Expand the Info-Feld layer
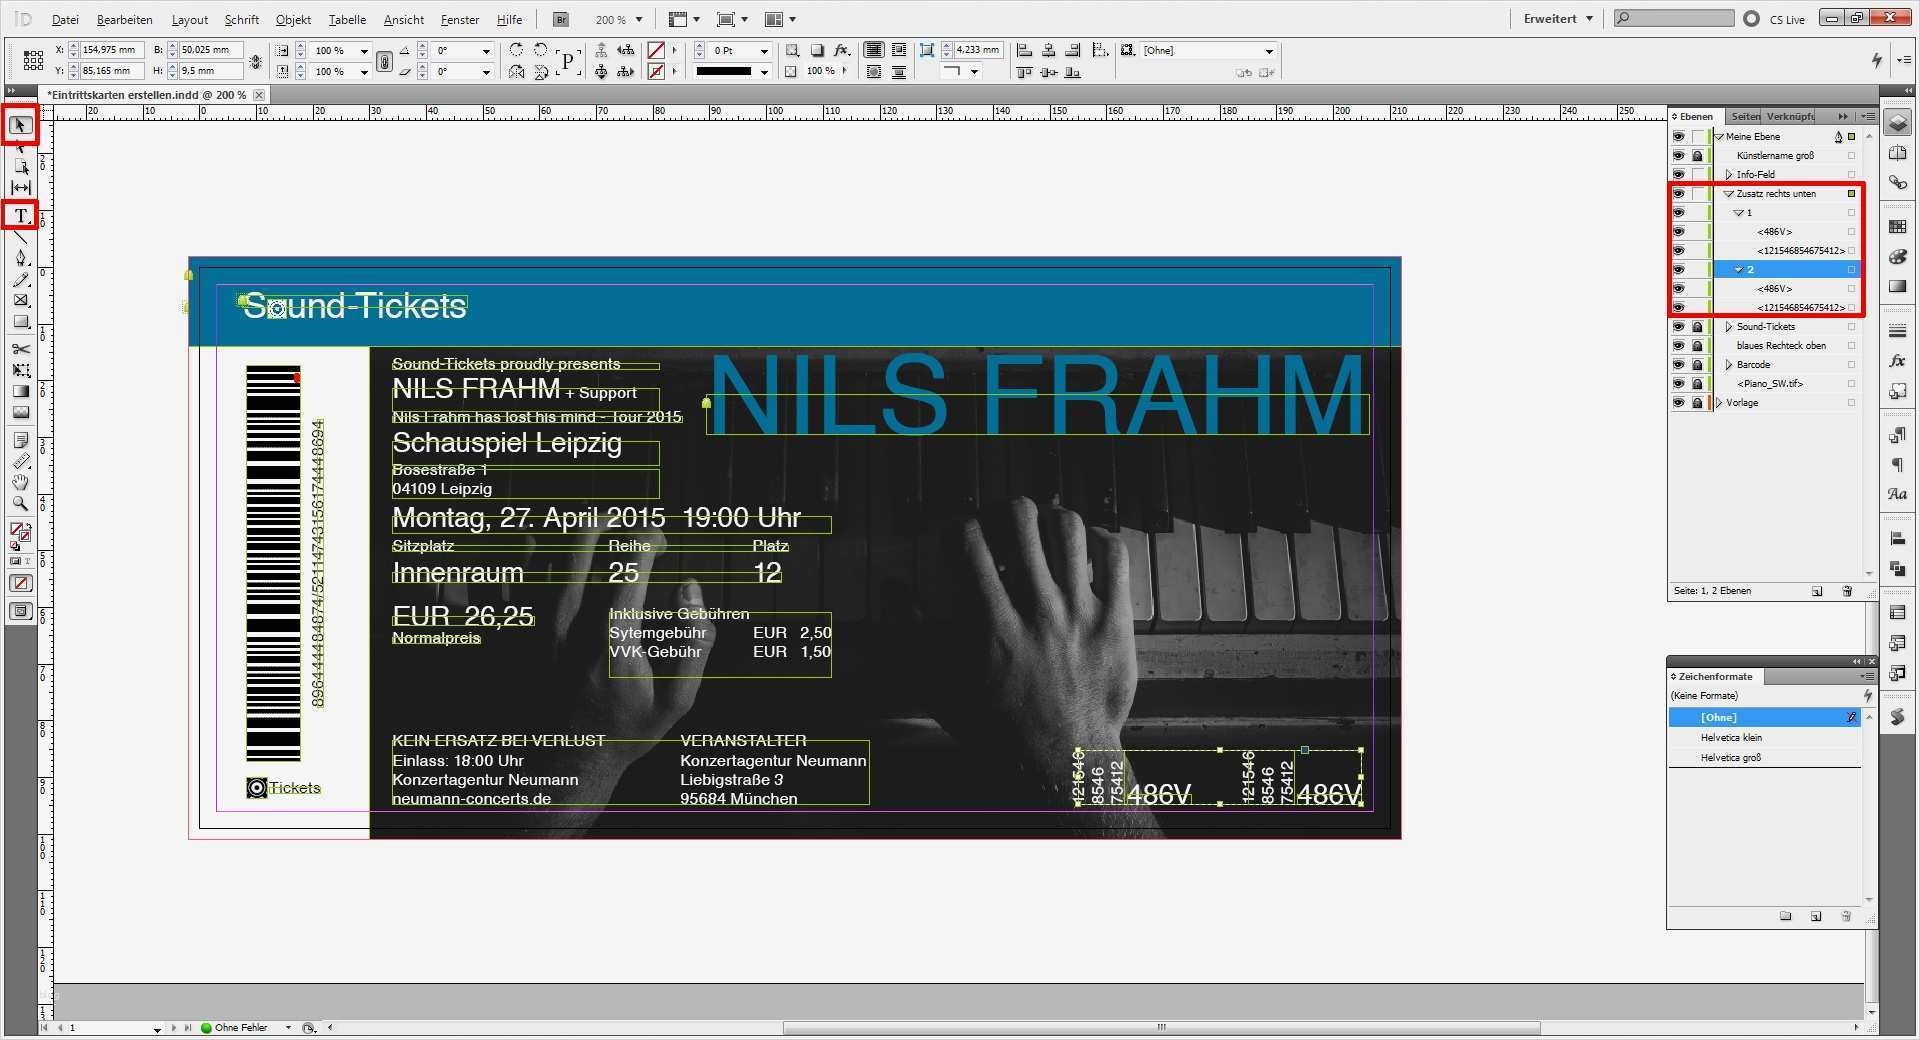This screenshot has height=1040, width=1920. 1727,174
